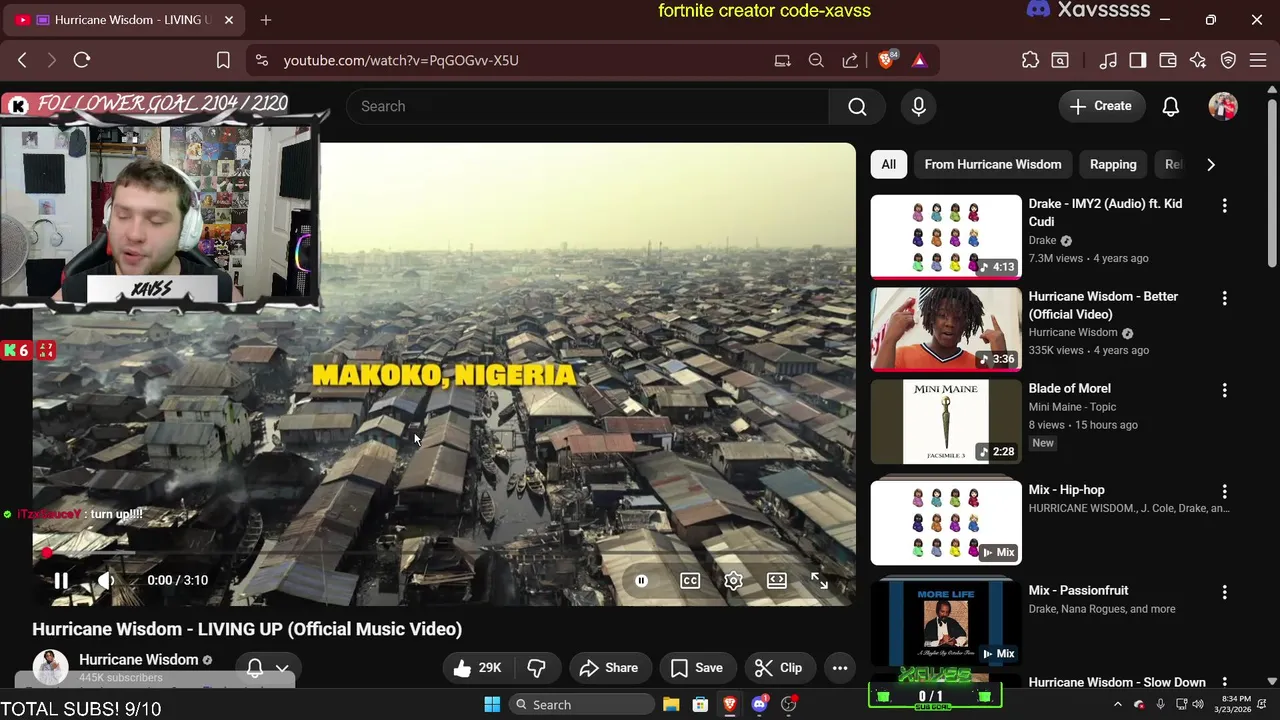Install app icon in address bar
Viewport: 1280px width, 720px height.
(x=782, y=60)
